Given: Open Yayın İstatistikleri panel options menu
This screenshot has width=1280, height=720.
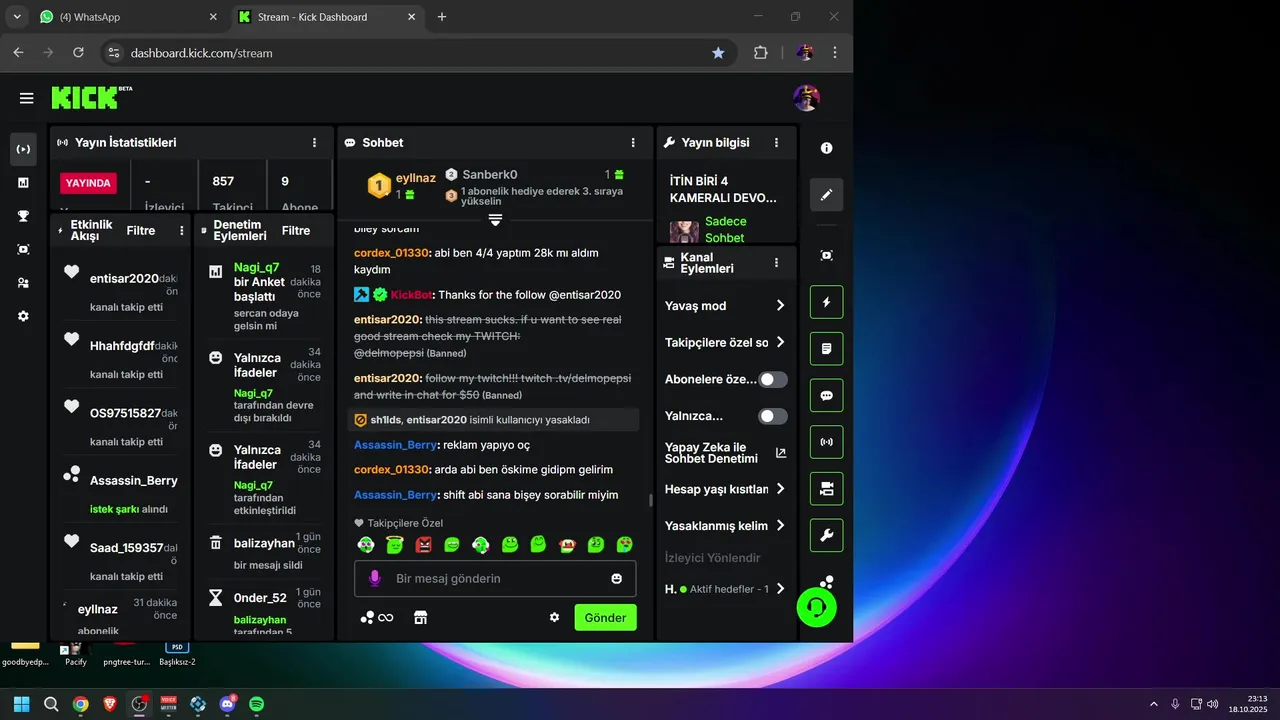Looking at the screenshot, I should pyautogui.click(x=315, y=143).
